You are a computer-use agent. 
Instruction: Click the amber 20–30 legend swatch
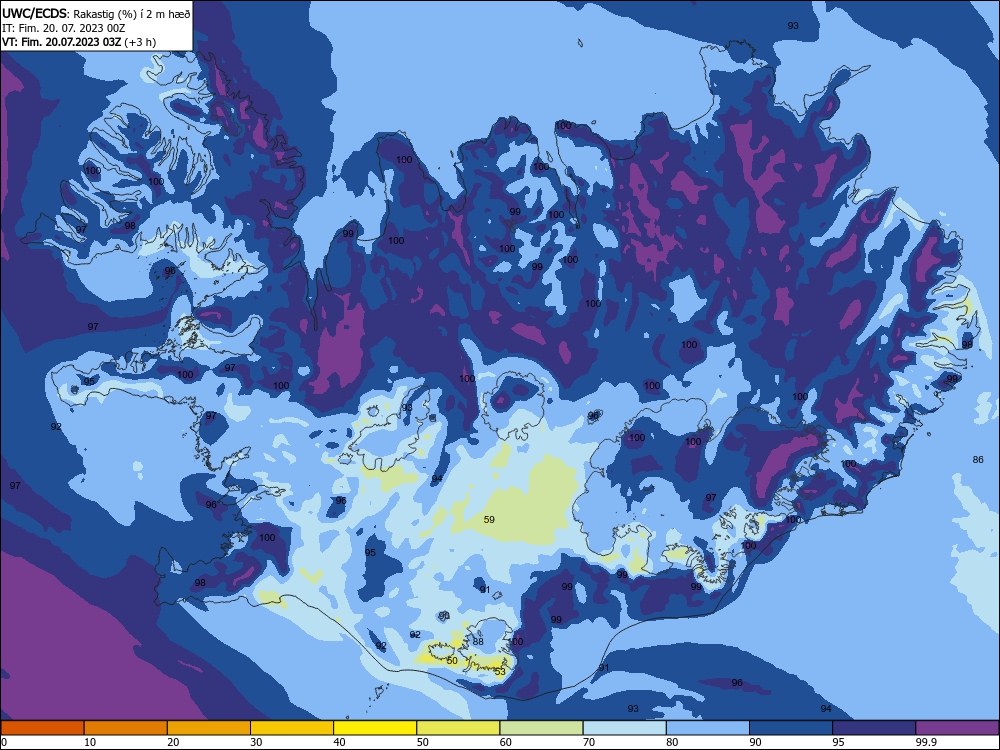(209, 728)
